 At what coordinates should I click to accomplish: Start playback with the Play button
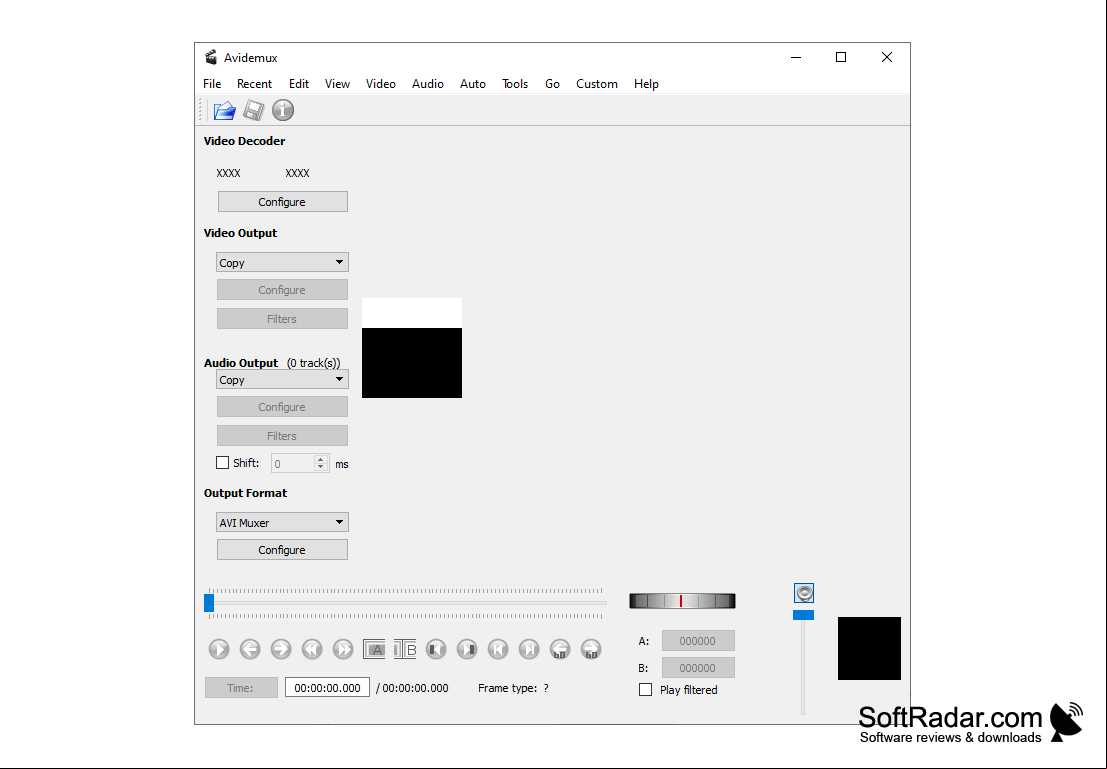tap(219, 649)
